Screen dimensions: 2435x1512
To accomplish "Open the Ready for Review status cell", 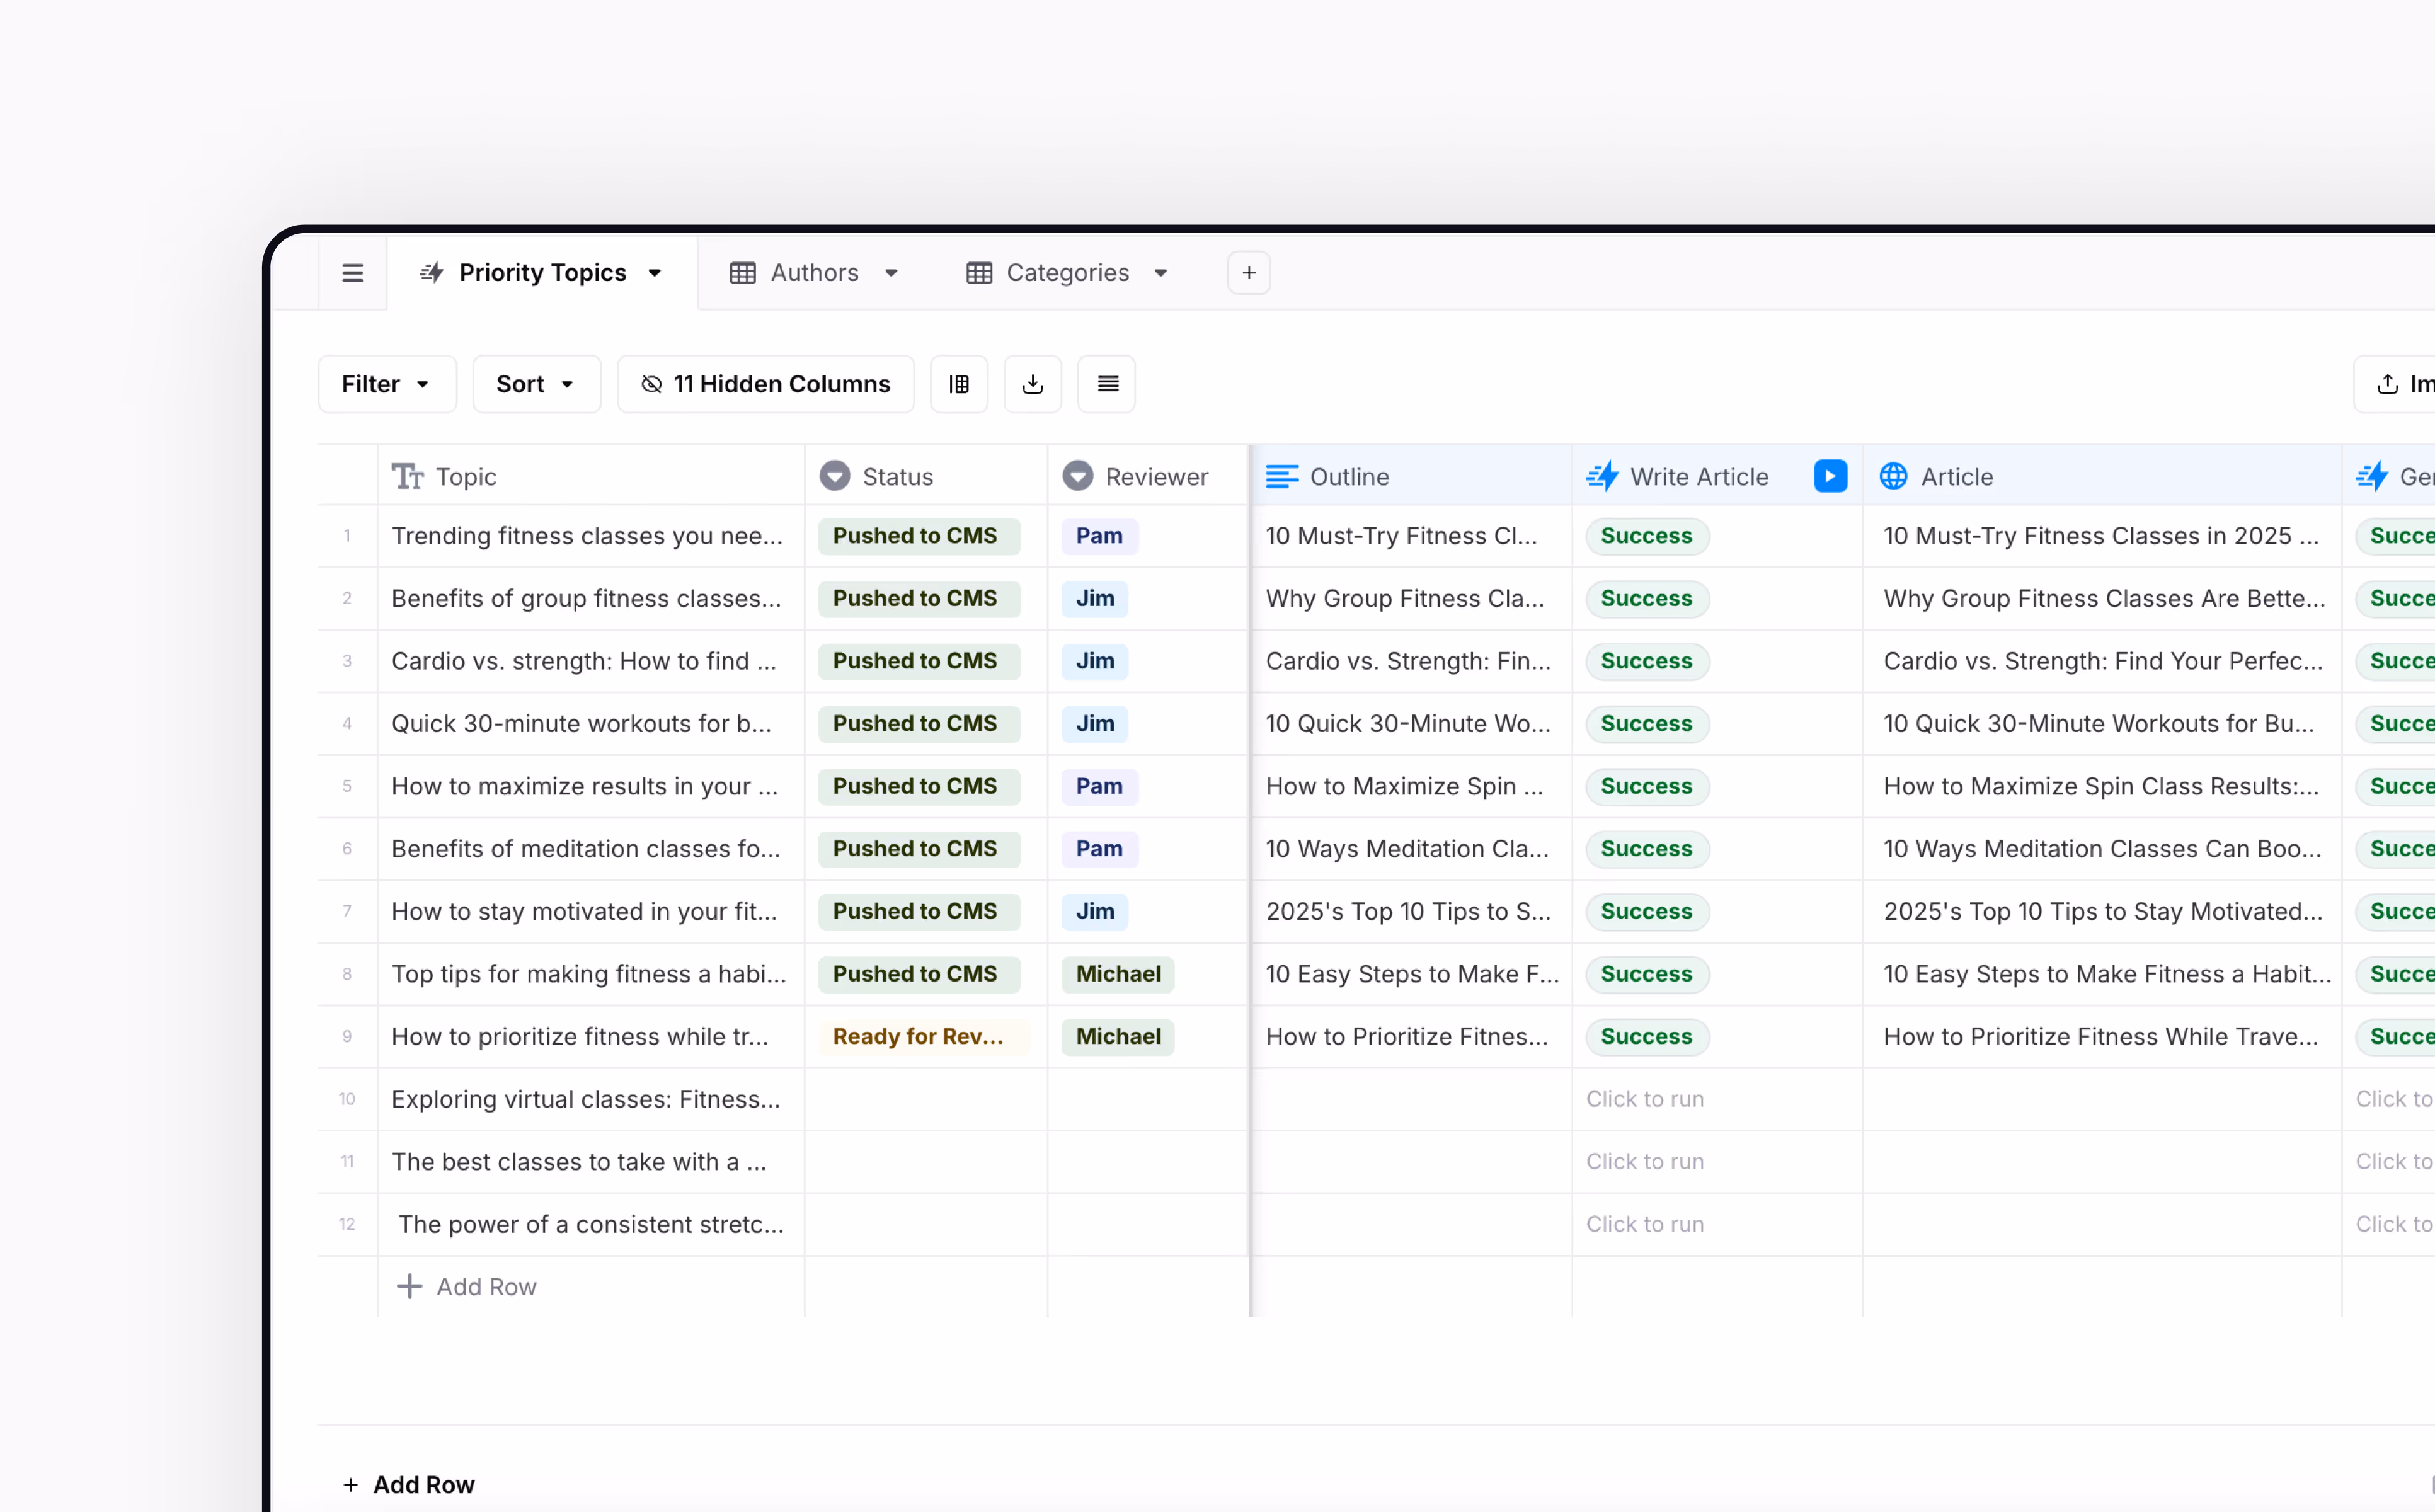I will coord(924,1037).
